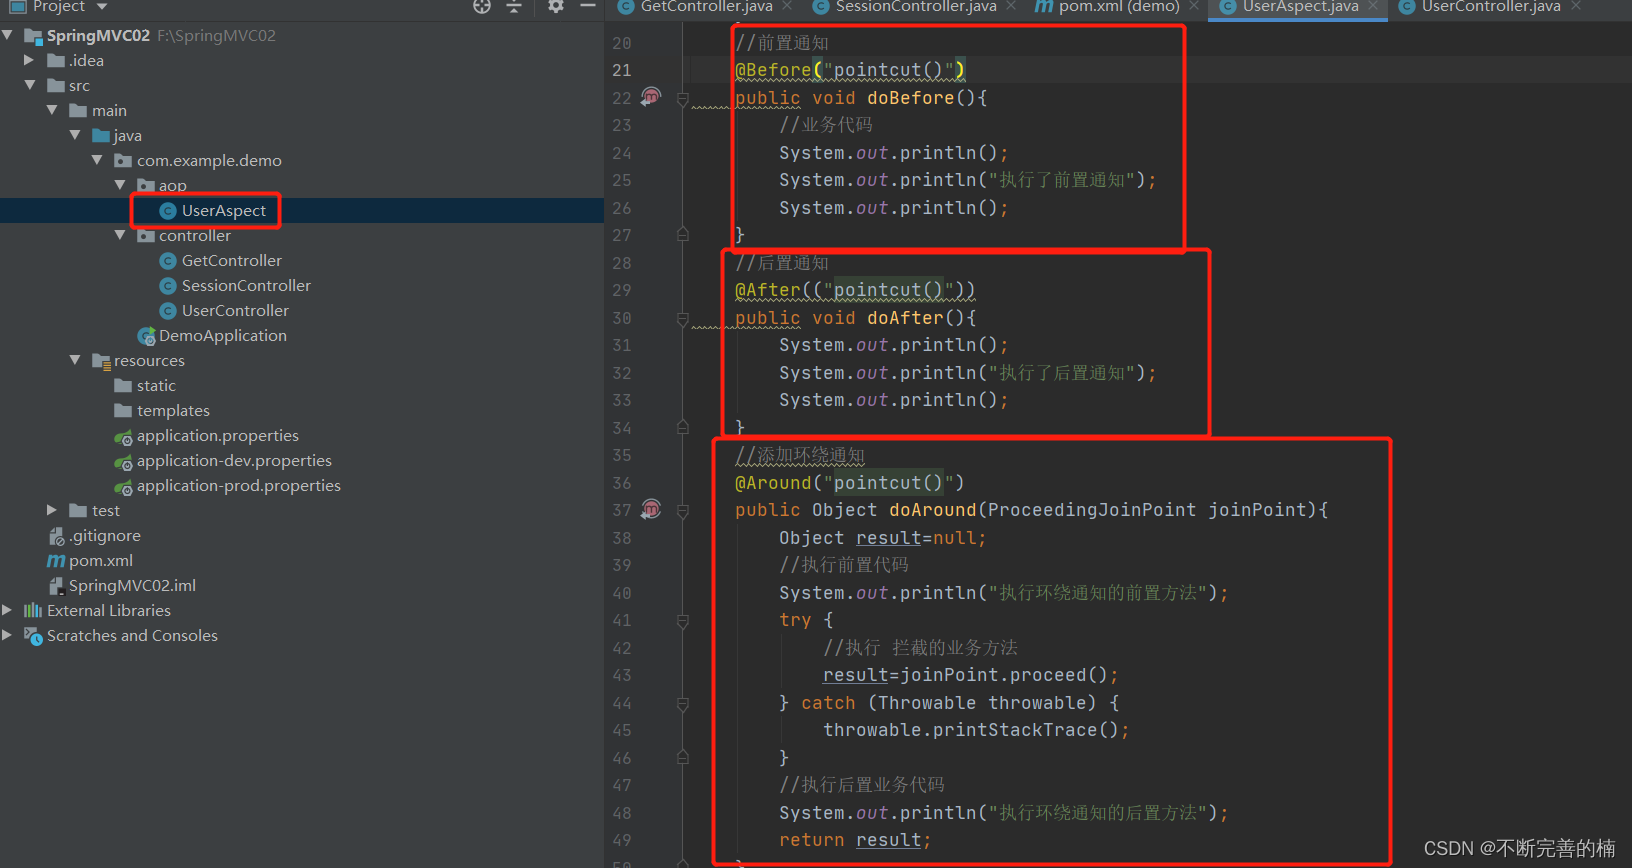Close the pom.xml (demo) tab

click(x=1194, y=6)
